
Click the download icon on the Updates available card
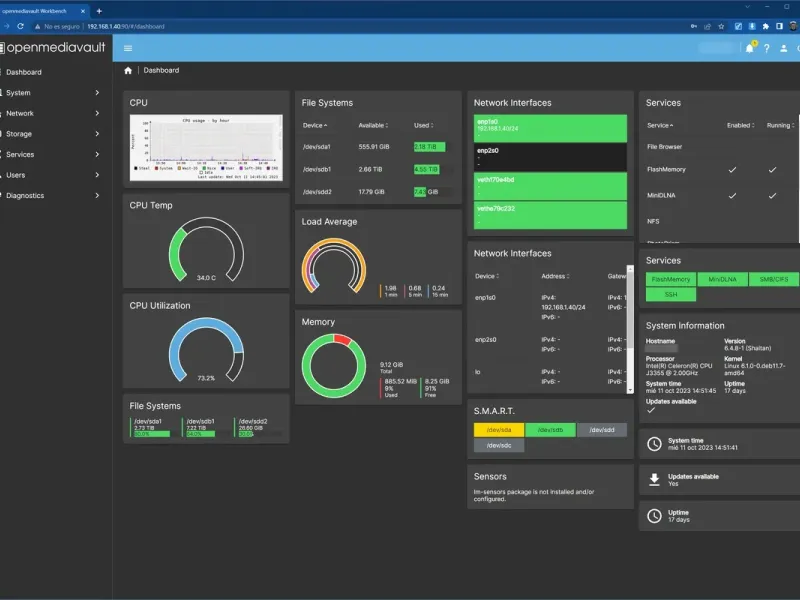pos(654,480)
